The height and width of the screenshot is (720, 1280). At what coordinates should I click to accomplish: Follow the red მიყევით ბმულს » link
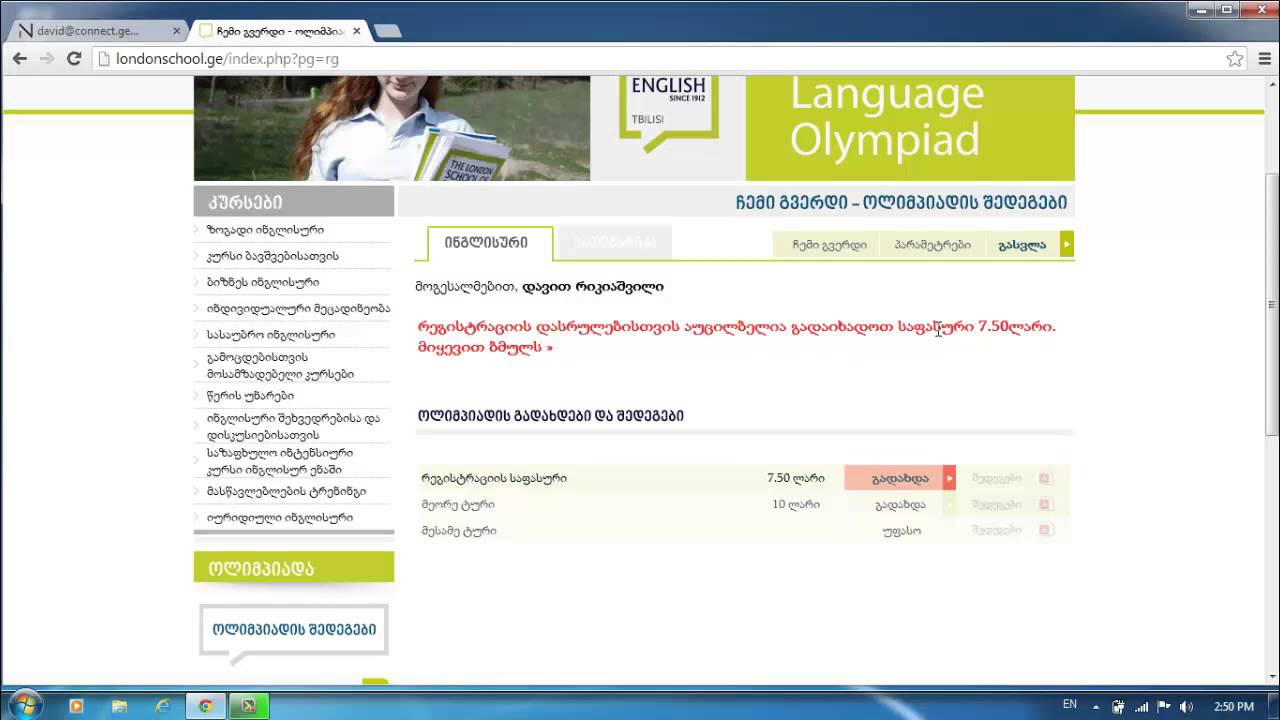point(485,347)
